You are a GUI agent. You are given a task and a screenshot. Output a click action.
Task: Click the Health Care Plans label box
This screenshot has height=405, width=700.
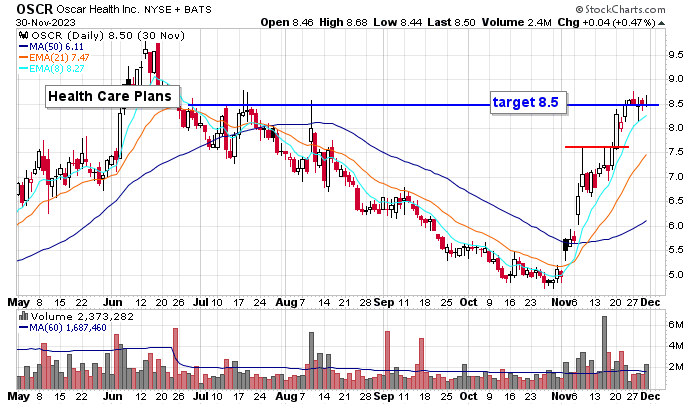click(x=110, y=96)
